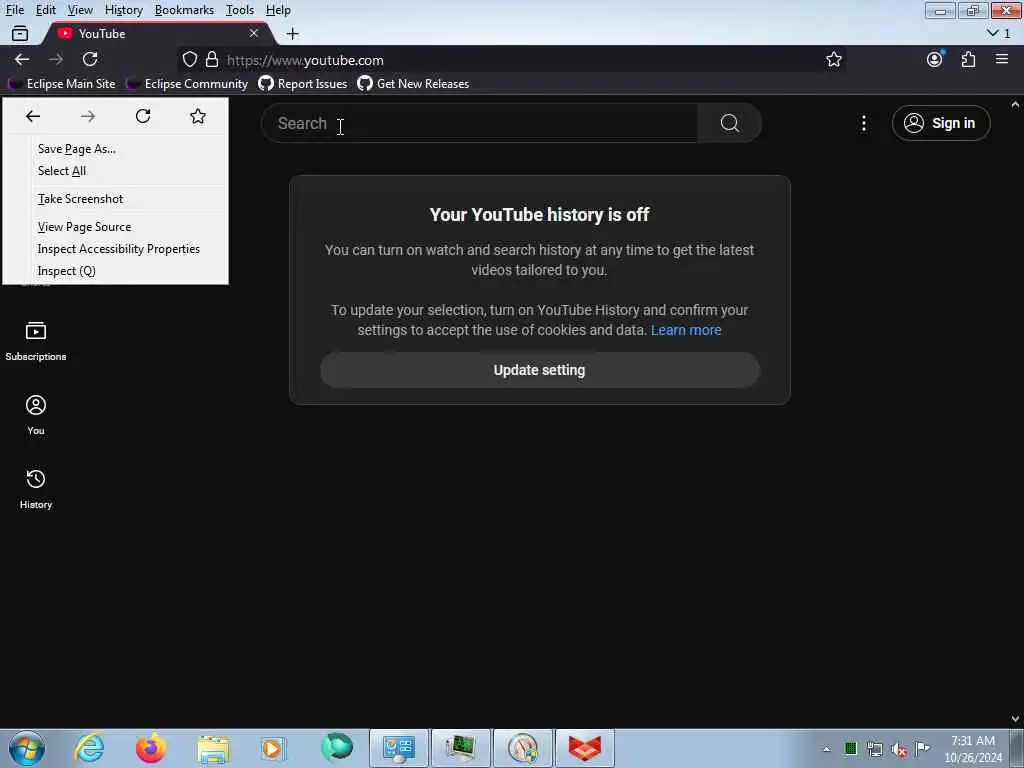1024x768 pixels.
Task: Launch Internet Explorer from taskbar
Action: pyautogui.click(x=89, y=748)
